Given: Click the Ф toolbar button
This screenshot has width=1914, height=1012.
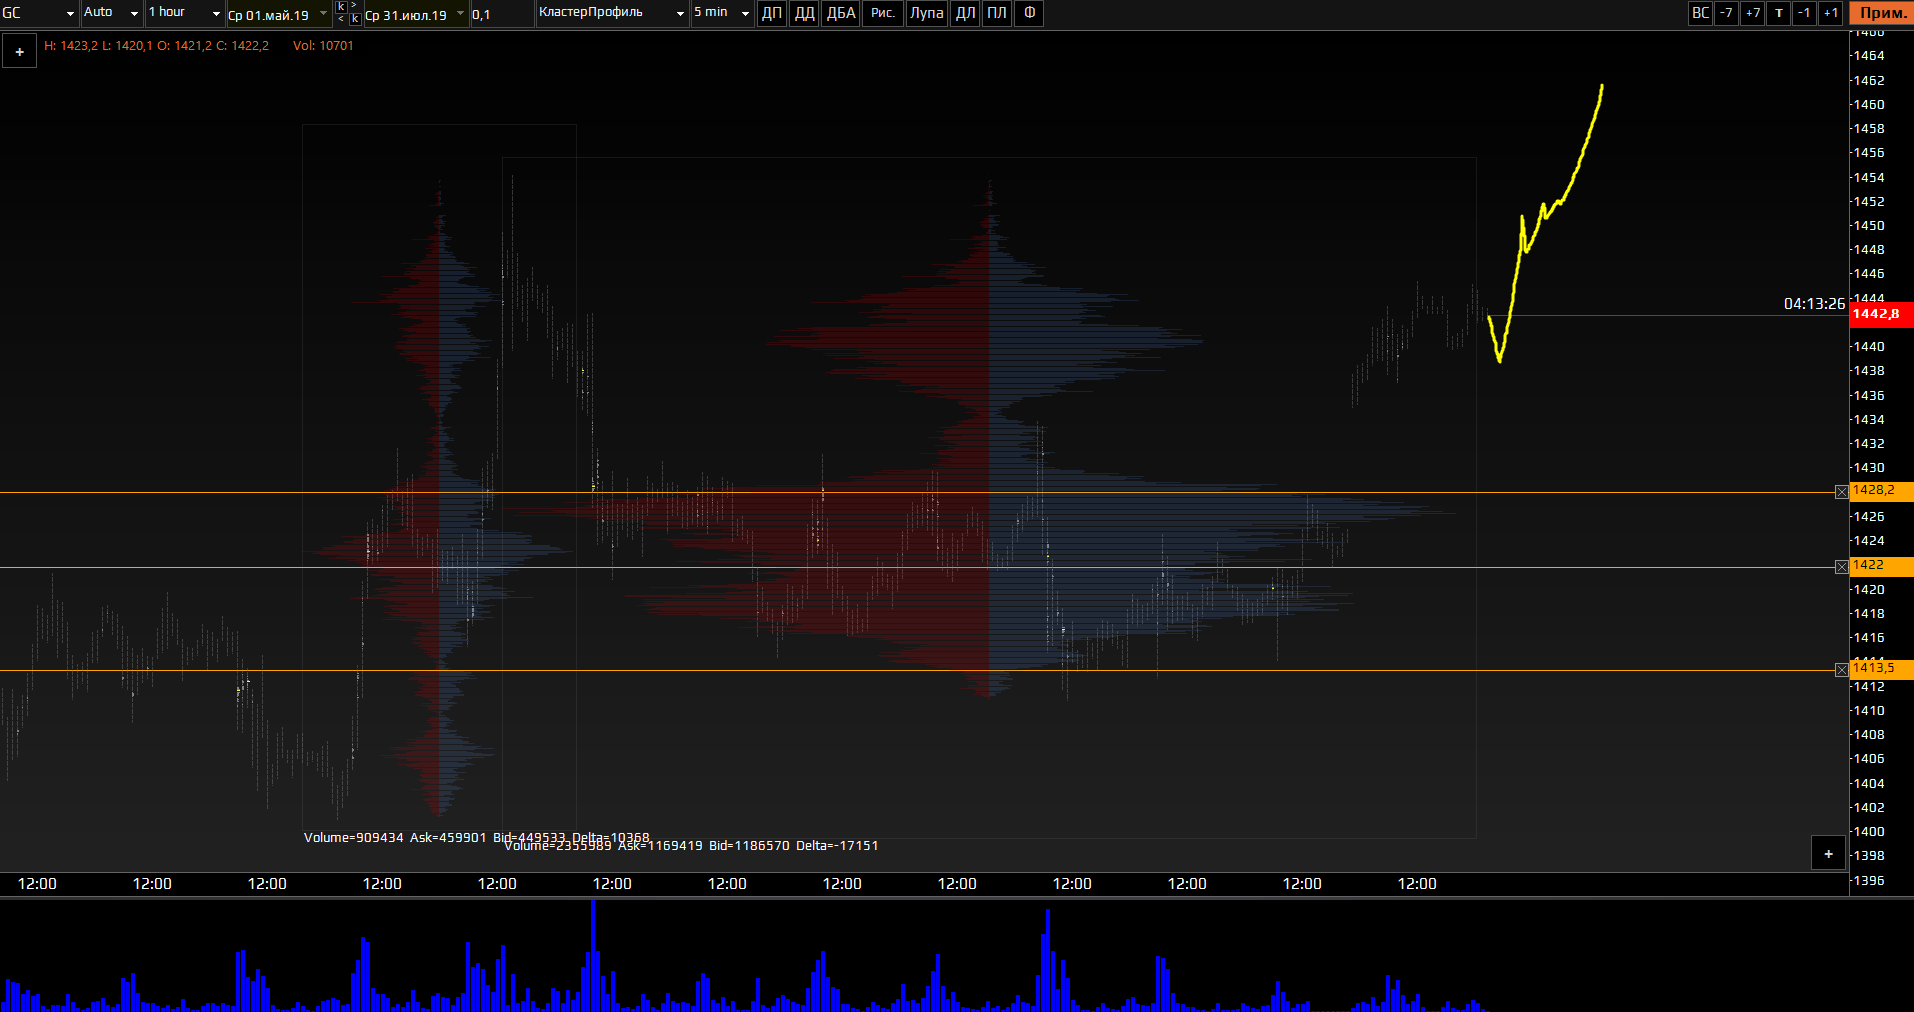Looking at the screenshot, I should pyautogui.click(x=1029, y=13).
